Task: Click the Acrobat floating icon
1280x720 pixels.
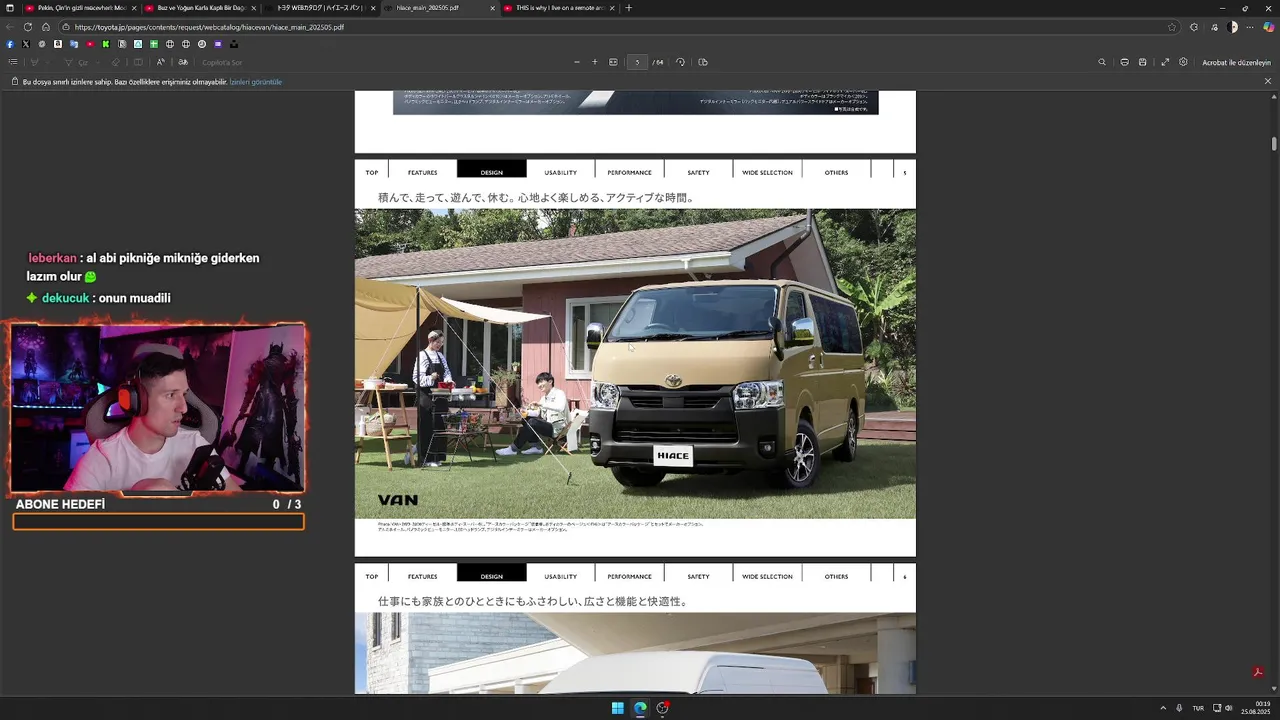Action: [x=1258, y=672]
